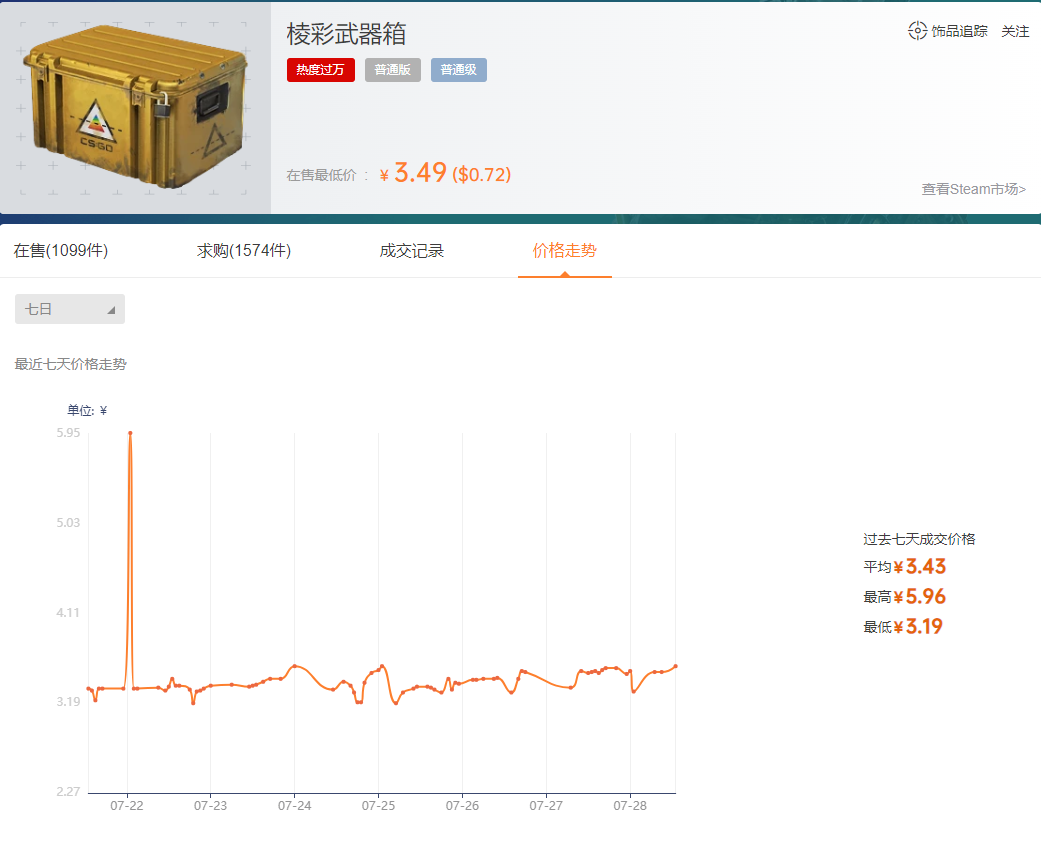Click the 普通版 version badge
Screen dimensions: 1041x846
tap(392, 70)
